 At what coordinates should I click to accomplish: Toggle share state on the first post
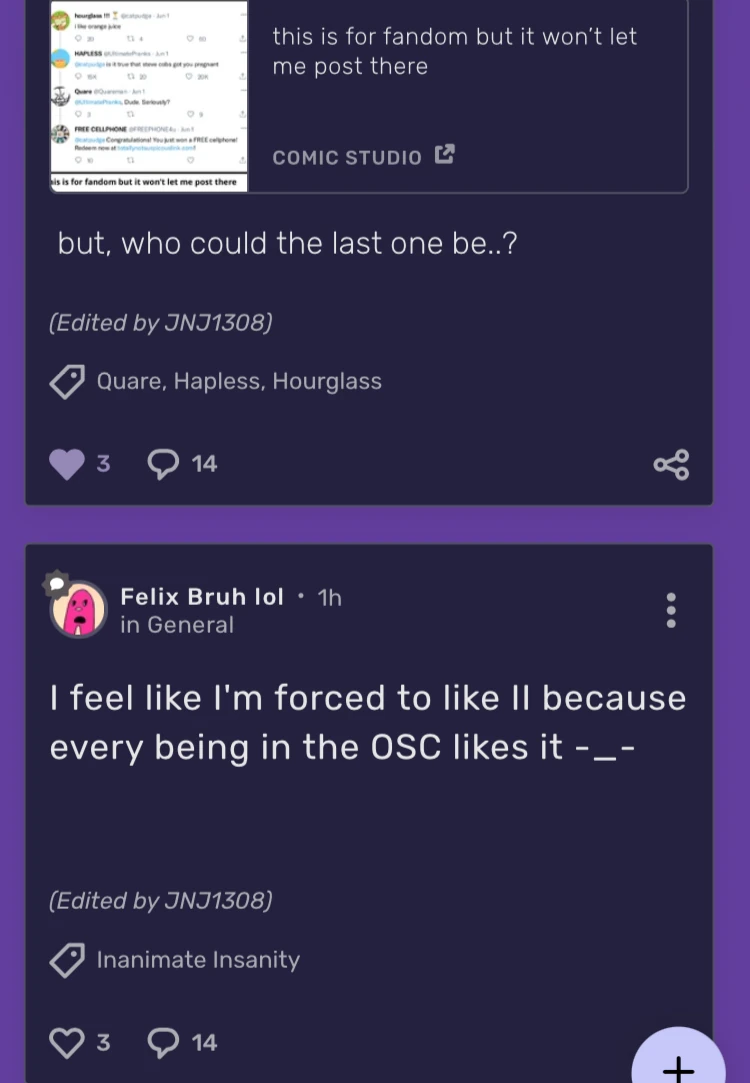(671, 463)
